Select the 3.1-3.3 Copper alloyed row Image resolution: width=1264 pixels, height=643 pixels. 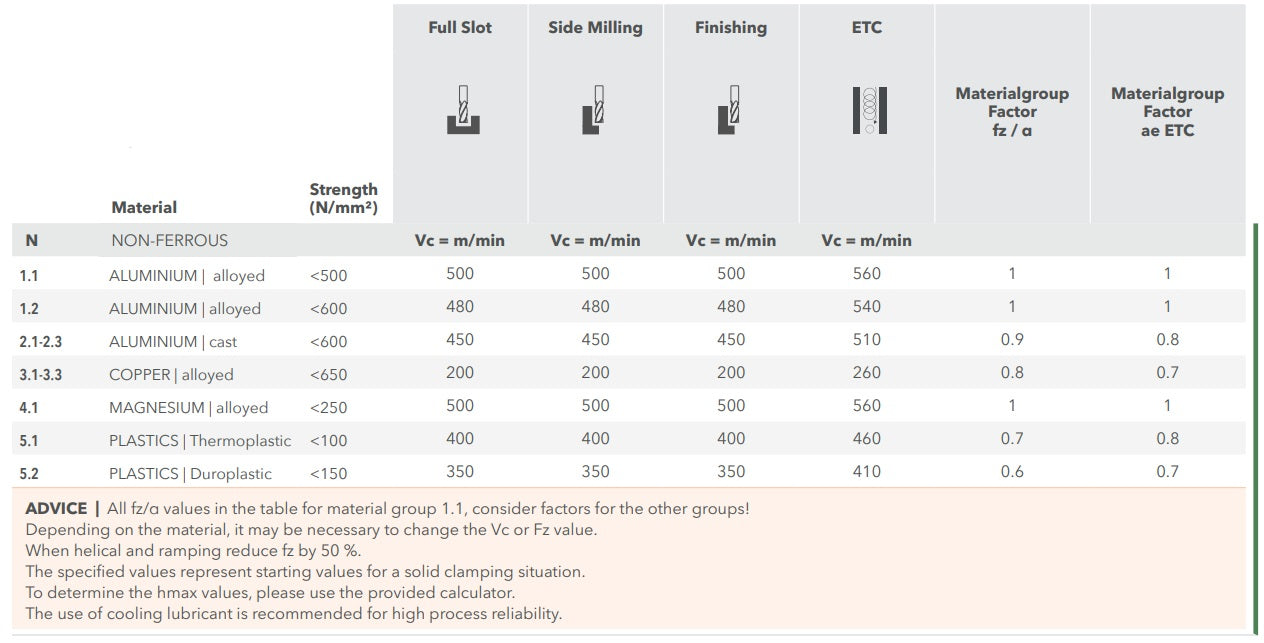click(x=632, y=373)
